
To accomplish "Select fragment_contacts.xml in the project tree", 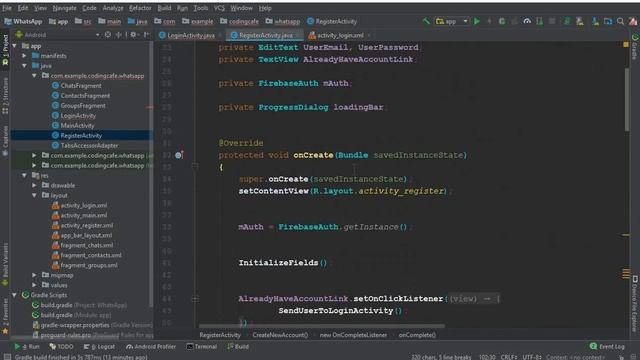I will coord(91,255).
